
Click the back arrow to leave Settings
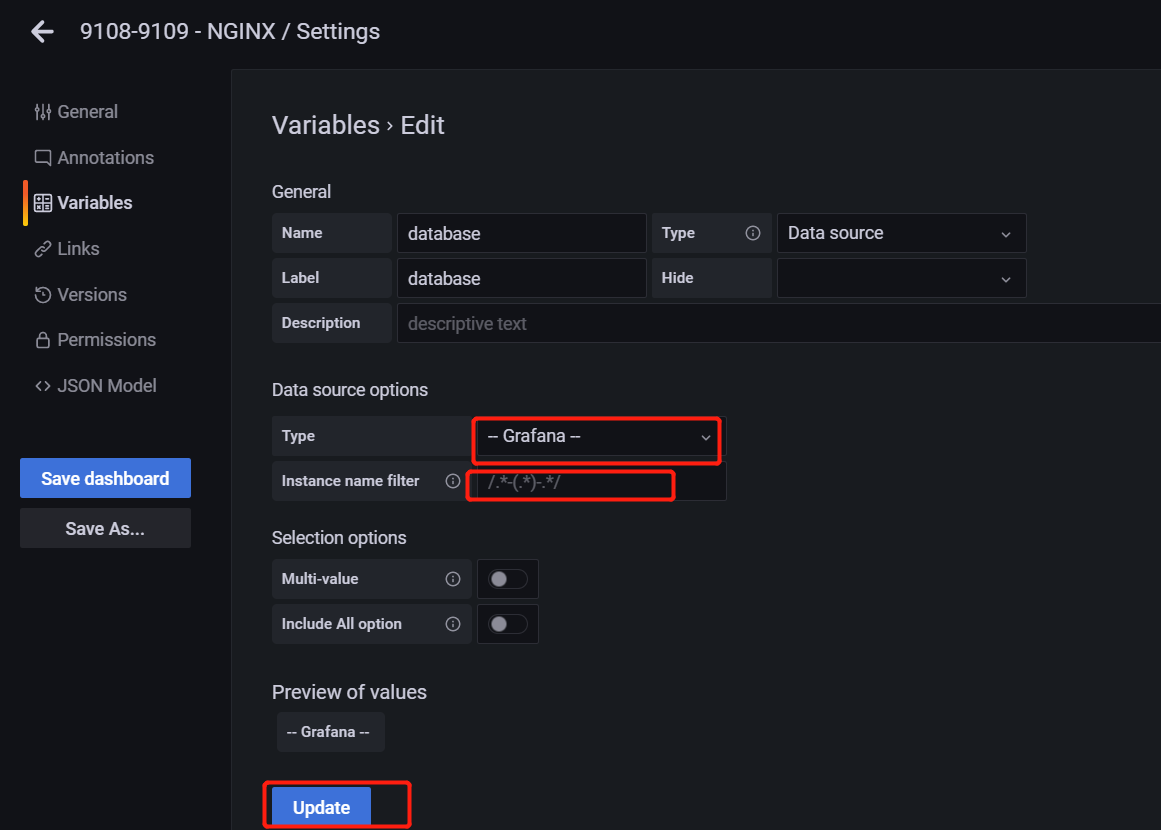[41, 31]
